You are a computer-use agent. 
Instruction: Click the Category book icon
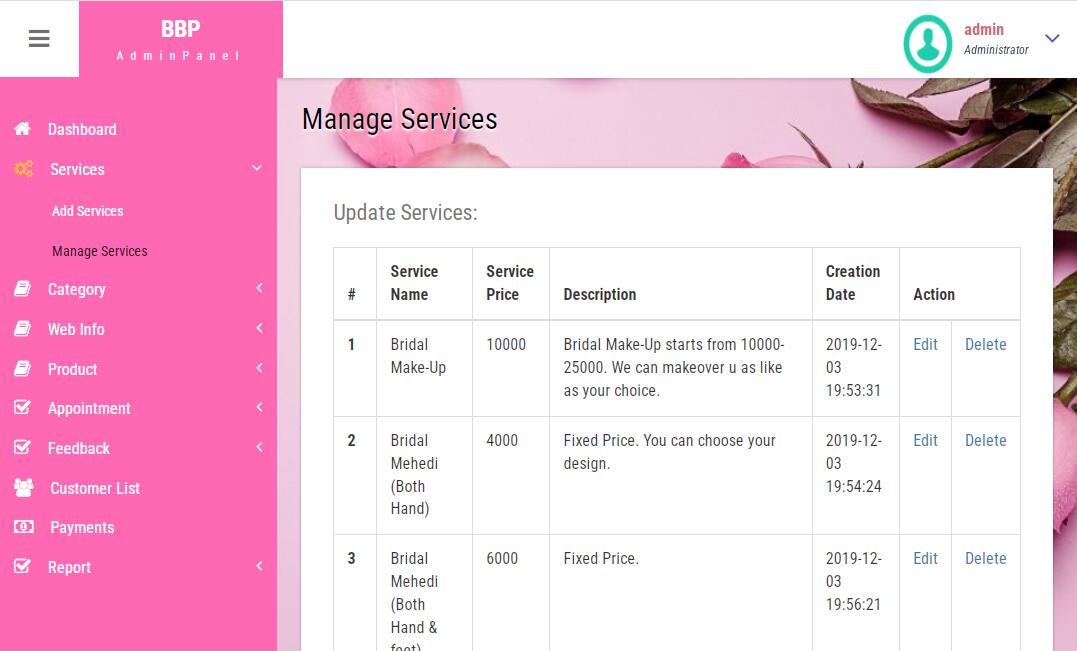click(22, 289)
